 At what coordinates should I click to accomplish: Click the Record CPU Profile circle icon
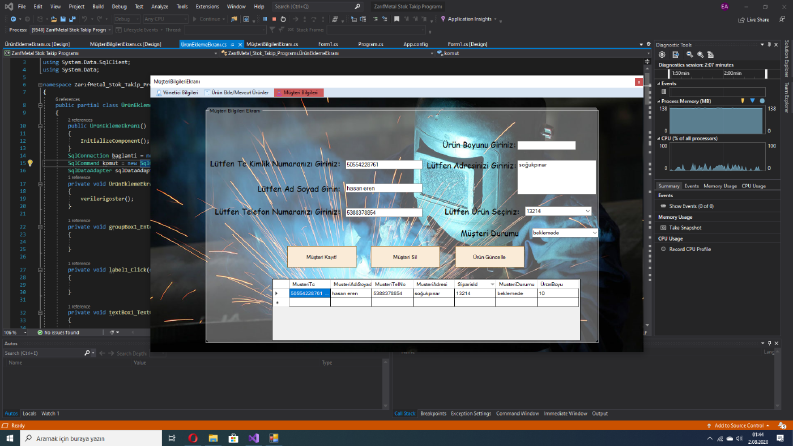[x=663, y=249]
